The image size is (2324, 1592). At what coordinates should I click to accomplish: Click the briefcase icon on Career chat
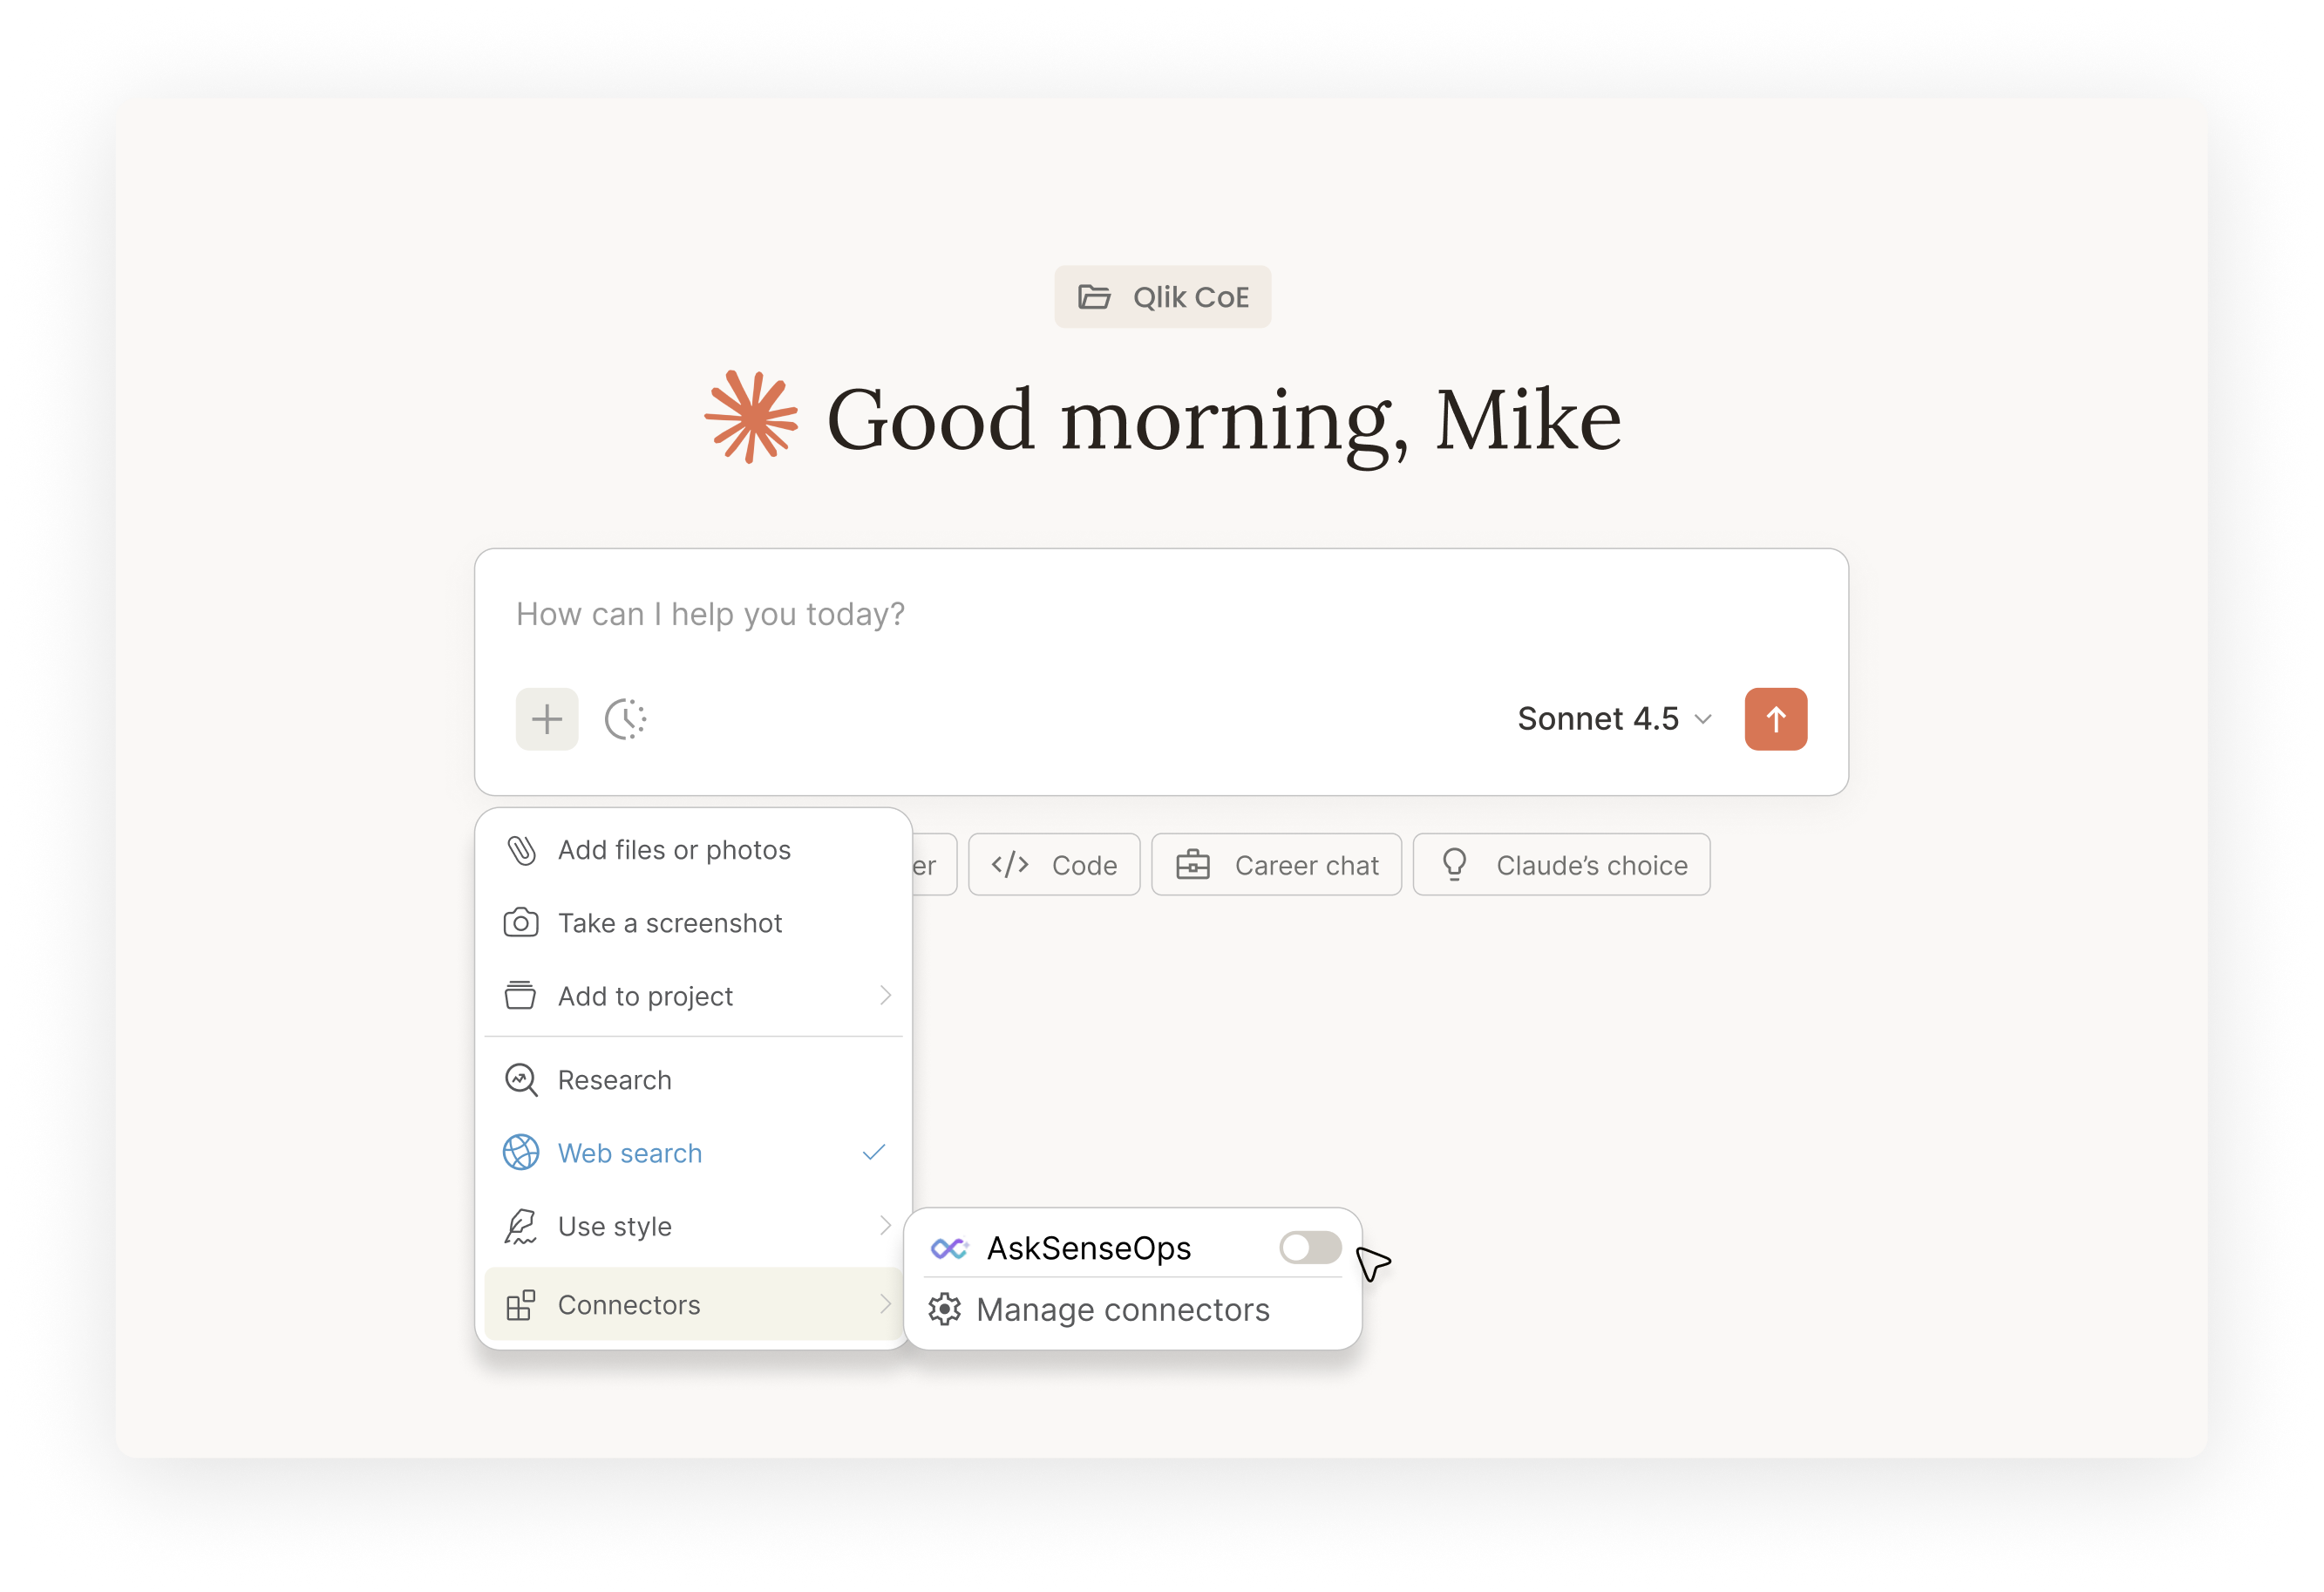point(1193,864)
